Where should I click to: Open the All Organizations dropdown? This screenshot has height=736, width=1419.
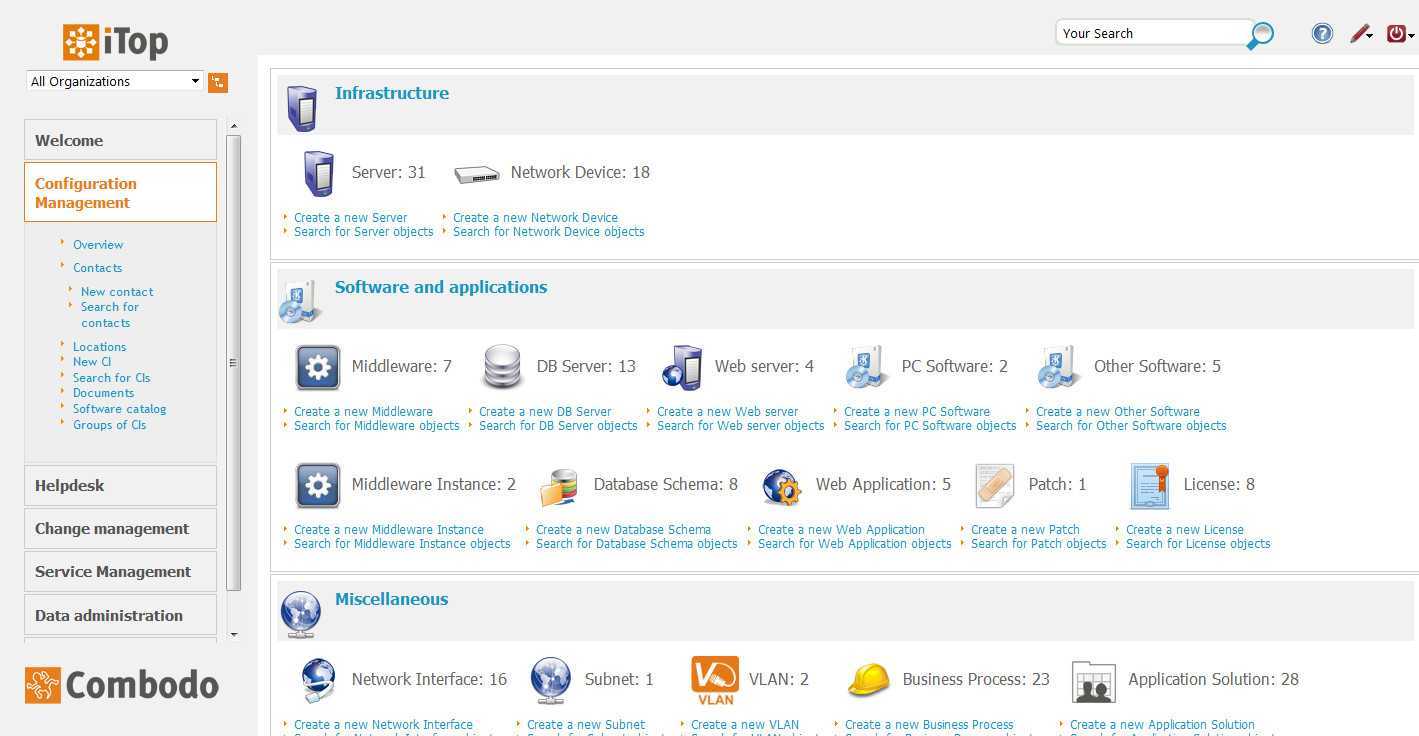pos(115,82)
